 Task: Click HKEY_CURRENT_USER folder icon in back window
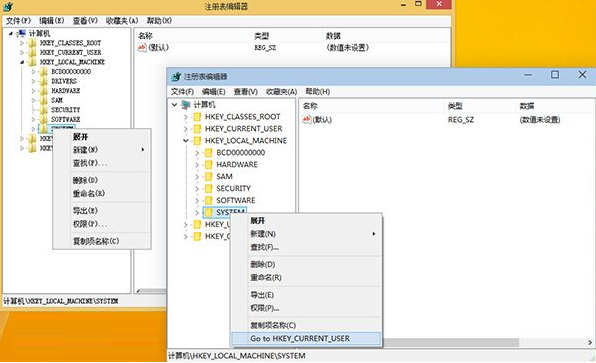(x=33, y=52)
